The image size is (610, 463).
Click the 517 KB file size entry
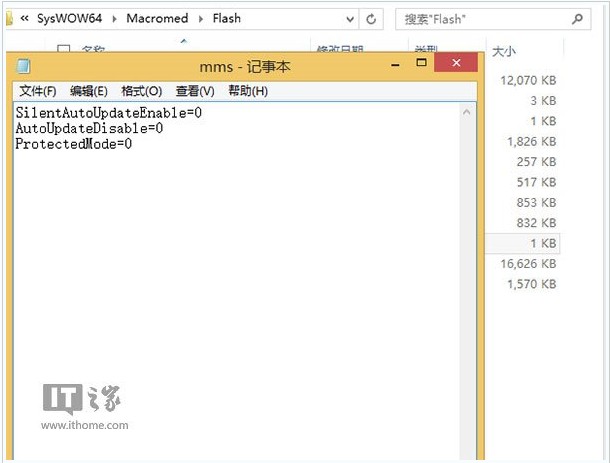pos(536,182)
